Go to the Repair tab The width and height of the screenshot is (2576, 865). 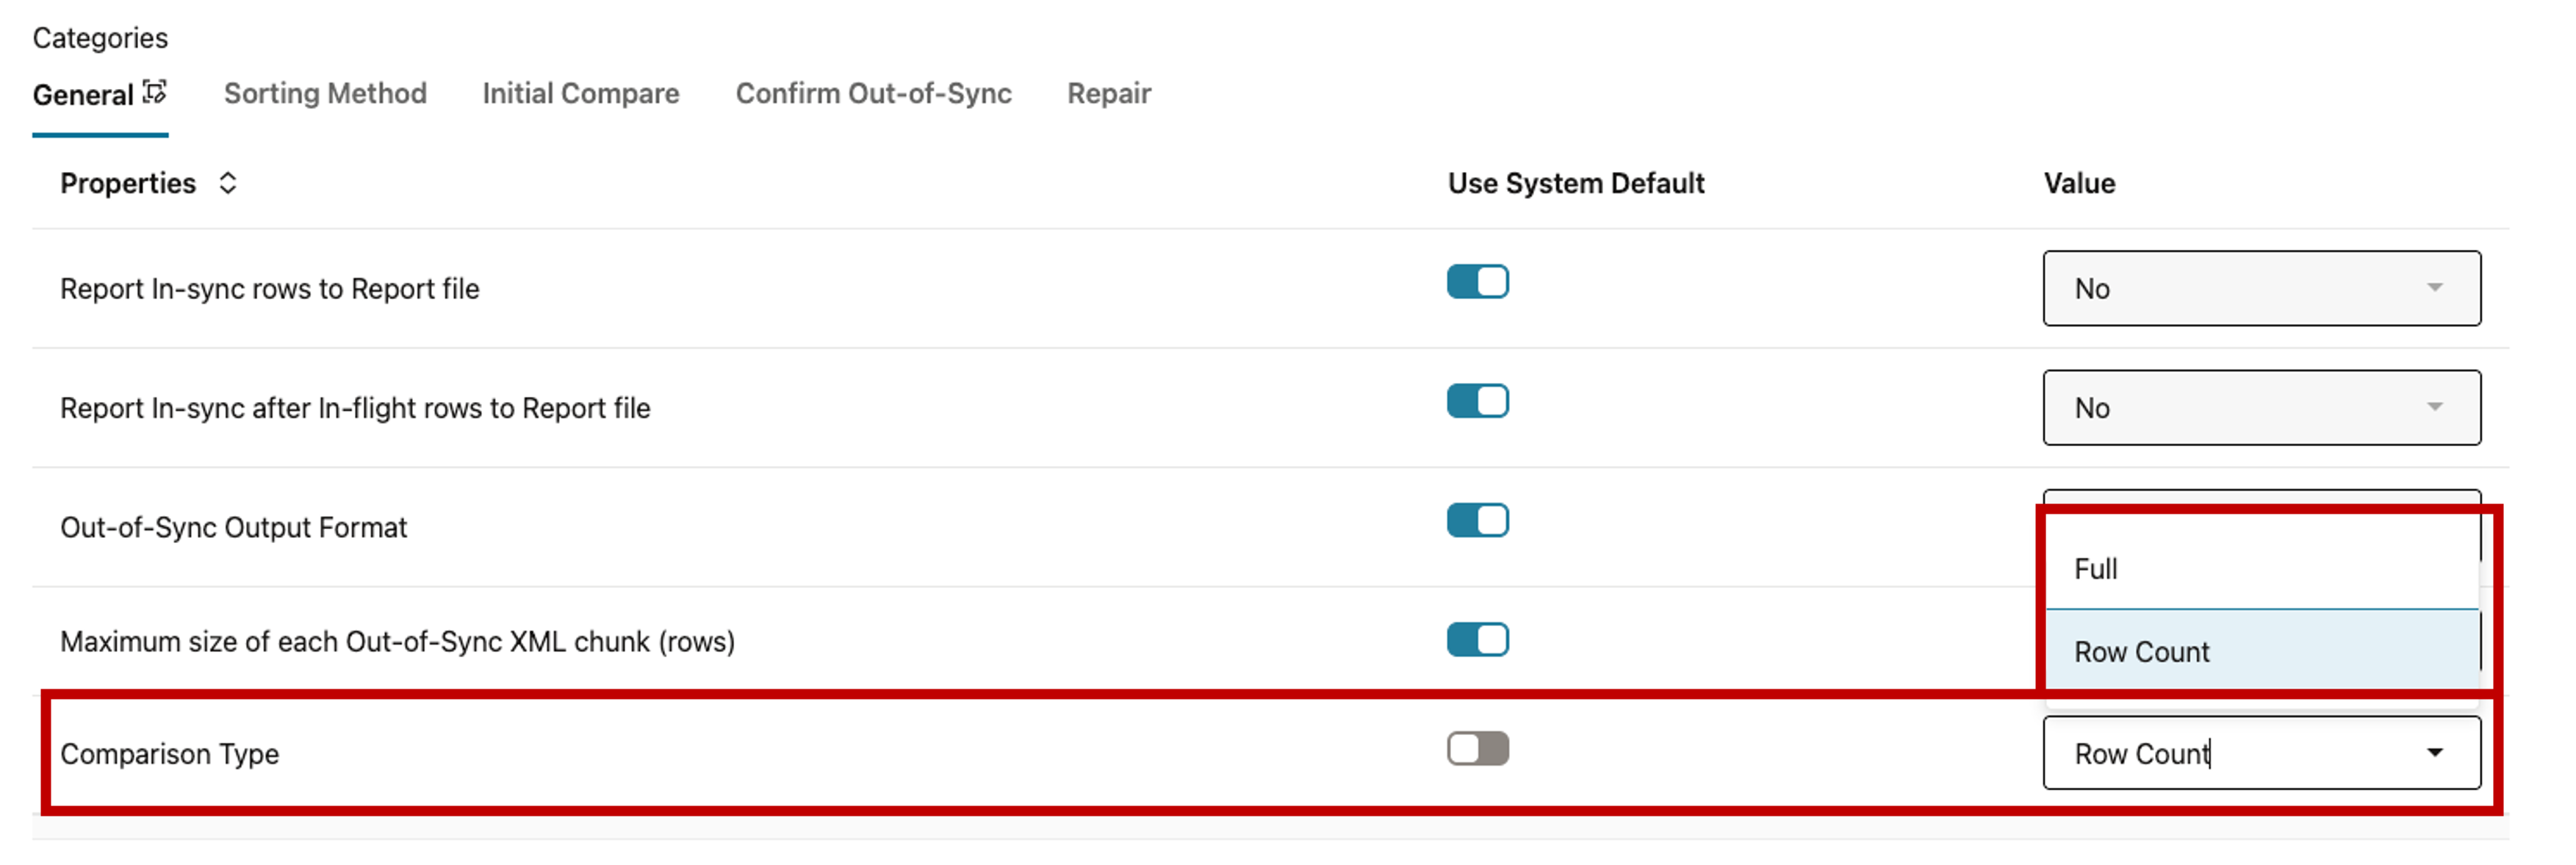pos(1108,94)
